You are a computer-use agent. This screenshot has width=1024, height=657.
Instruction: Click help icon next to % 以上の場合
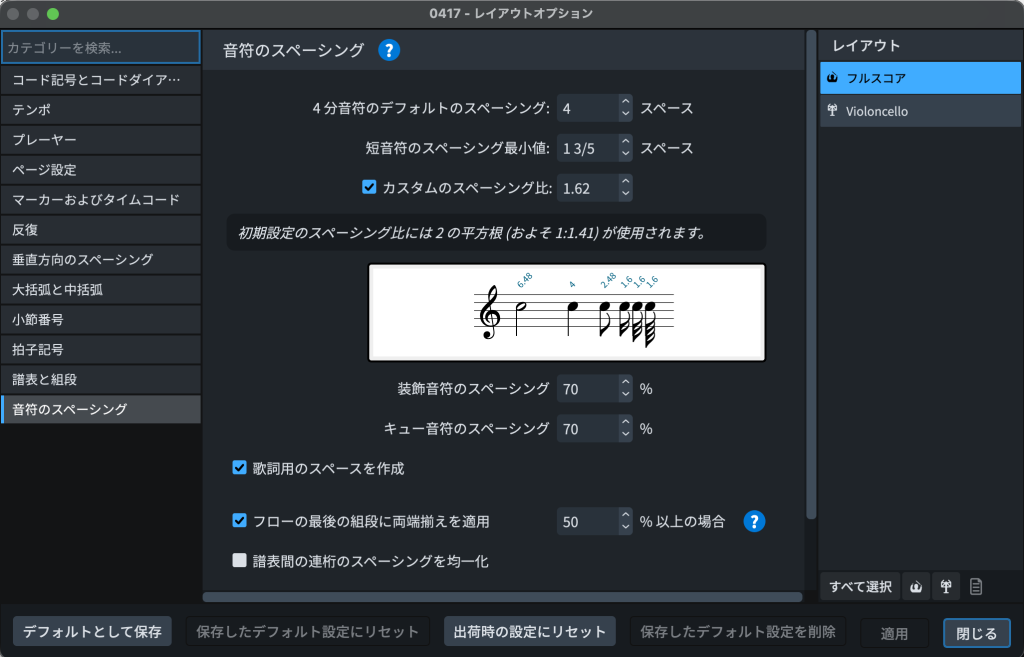(x=754, y=521)
